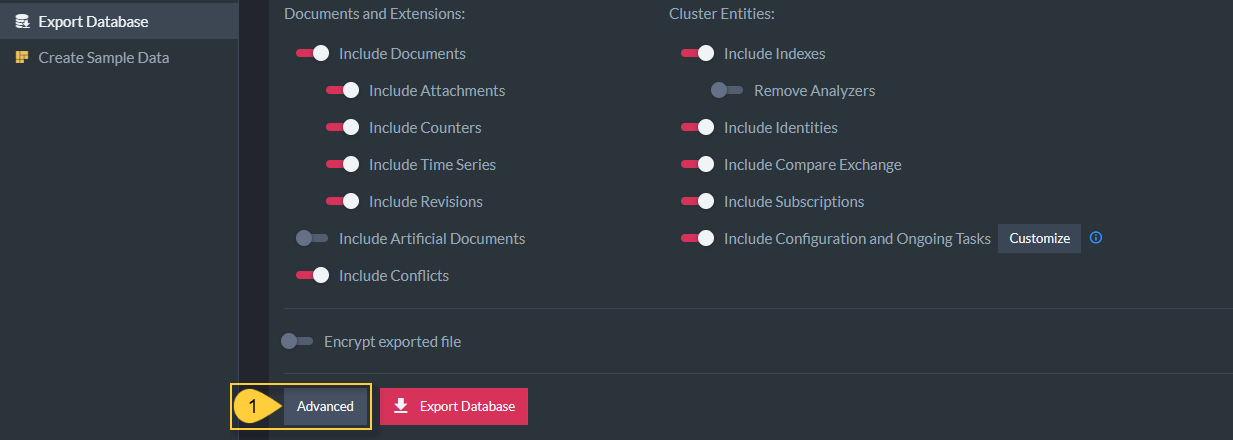Toggle Include Time Series switch
1233x440 pixels.
pos(342,165)
